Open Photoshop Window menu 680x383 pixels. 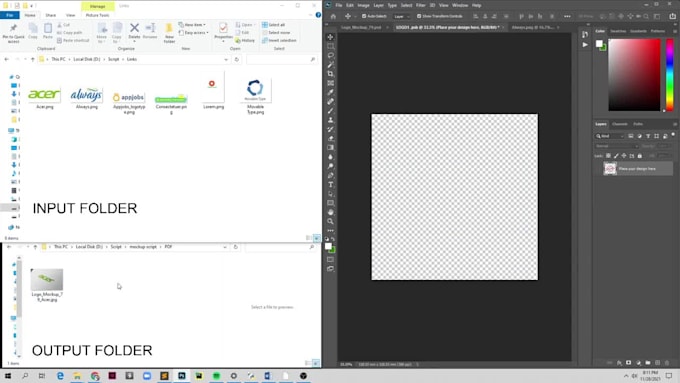coord(460,5)
